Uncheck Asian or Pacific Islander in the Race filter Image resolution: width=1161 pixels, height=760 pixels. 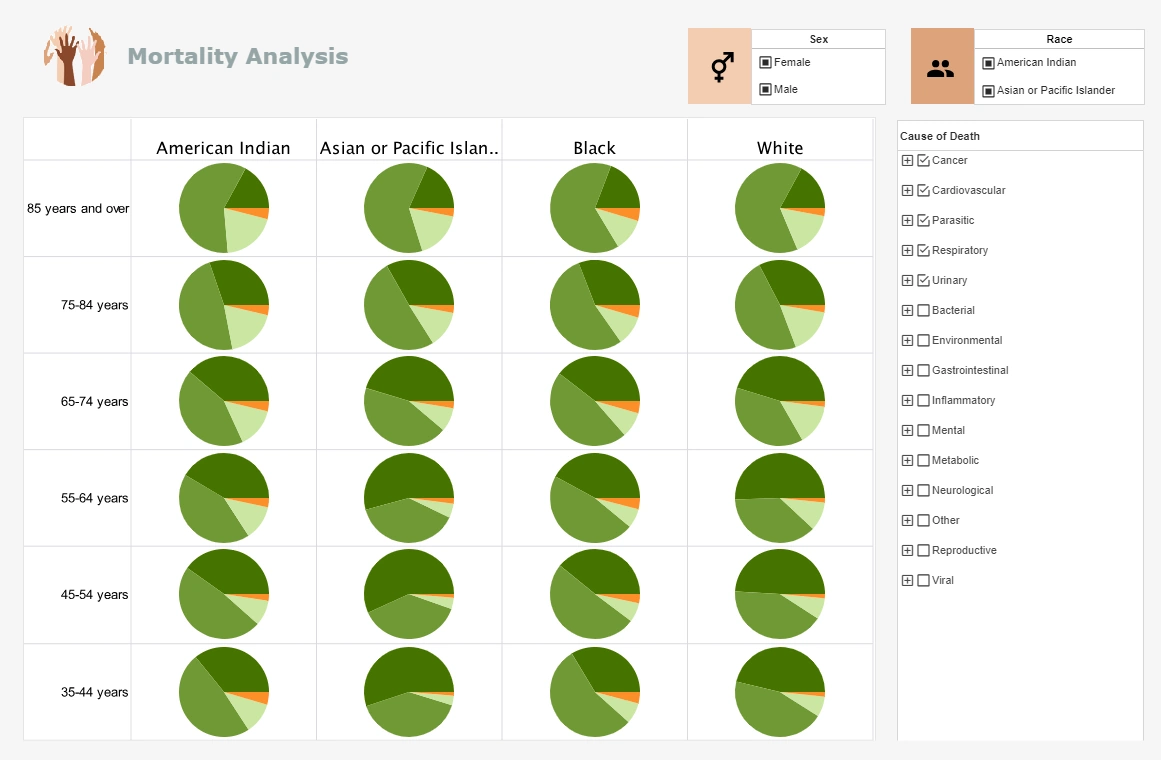coord(988,89)
